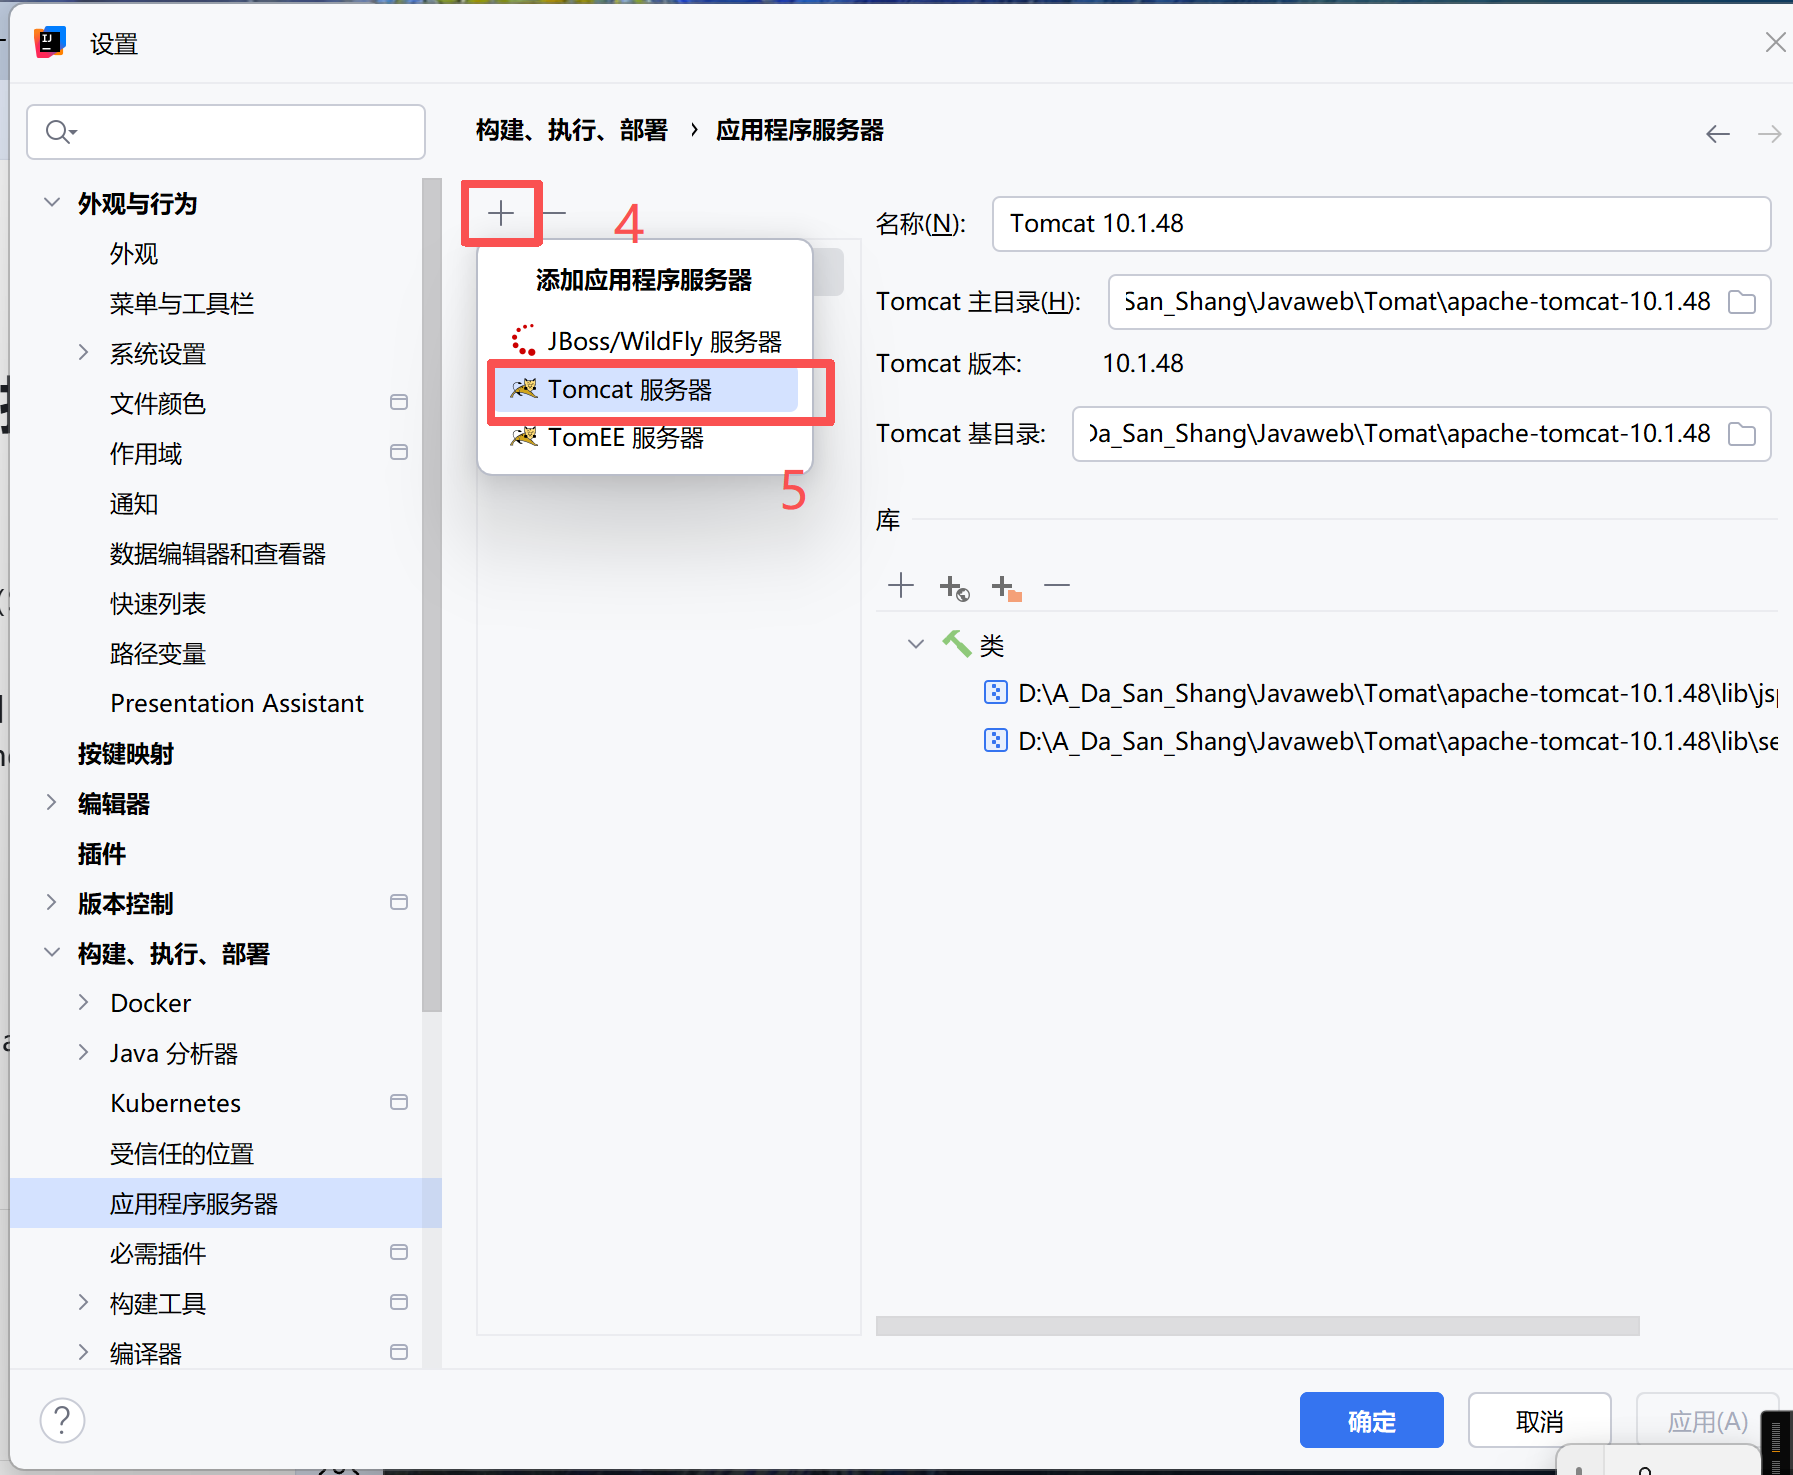Click the plus icon to add application server
This screenshot has width=1793, height=1475.
501,213
